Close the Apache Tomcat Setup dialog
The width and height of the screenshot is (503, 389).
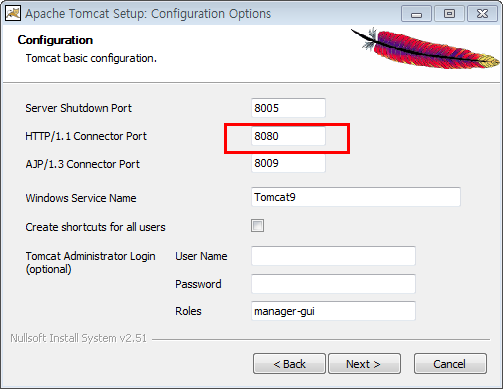pyautogui.click(x=482, y=14)
